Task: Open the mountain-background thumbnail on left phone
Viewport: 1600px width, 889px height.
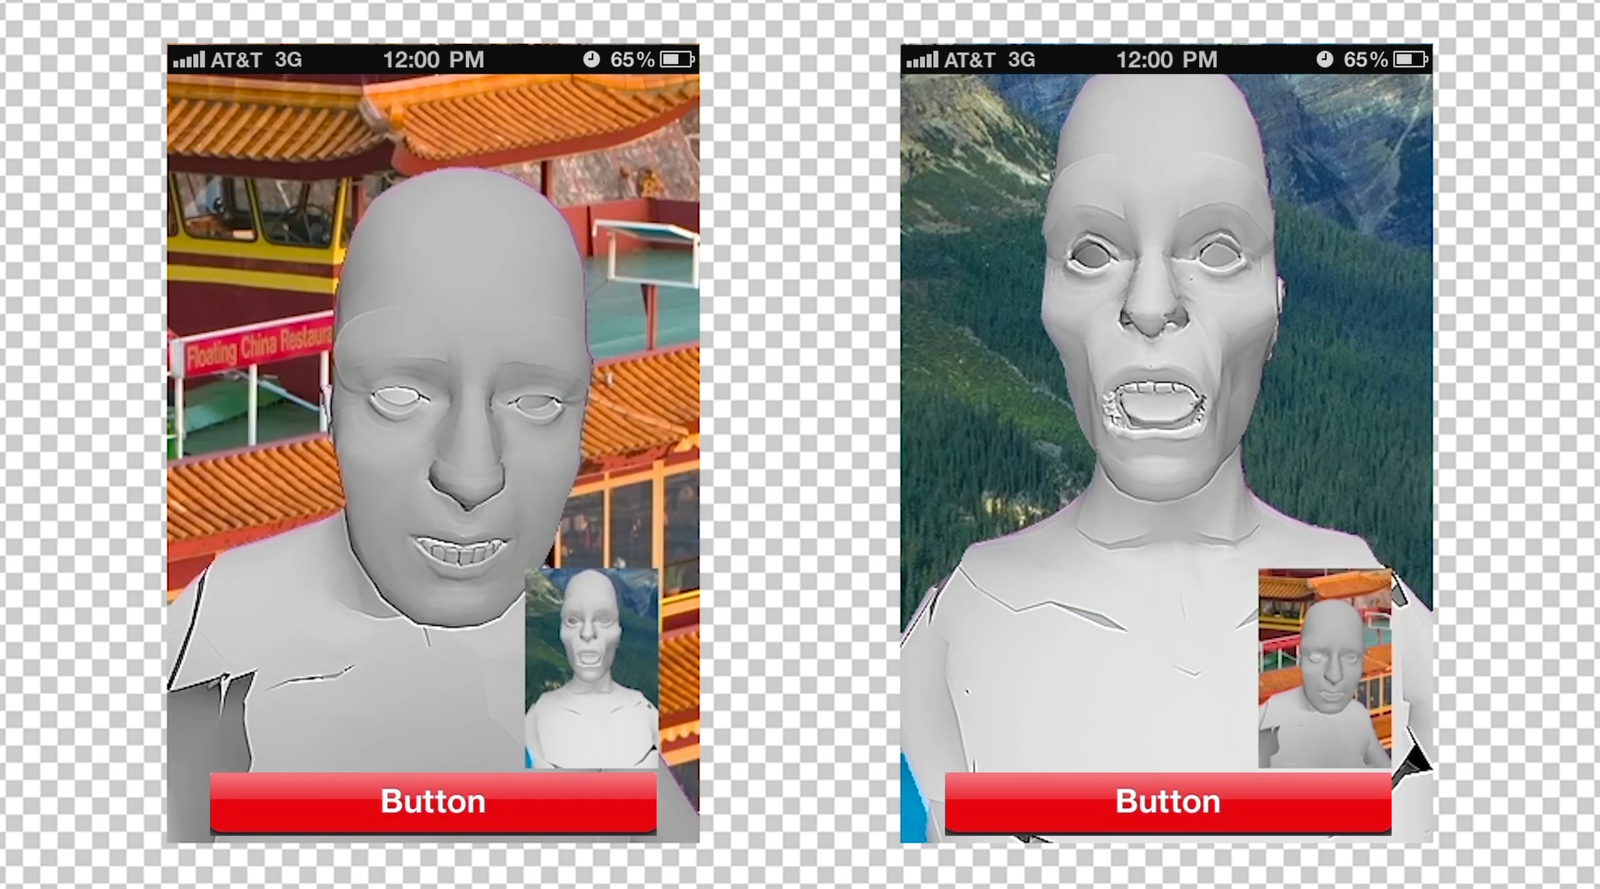Action: (592, 668)
